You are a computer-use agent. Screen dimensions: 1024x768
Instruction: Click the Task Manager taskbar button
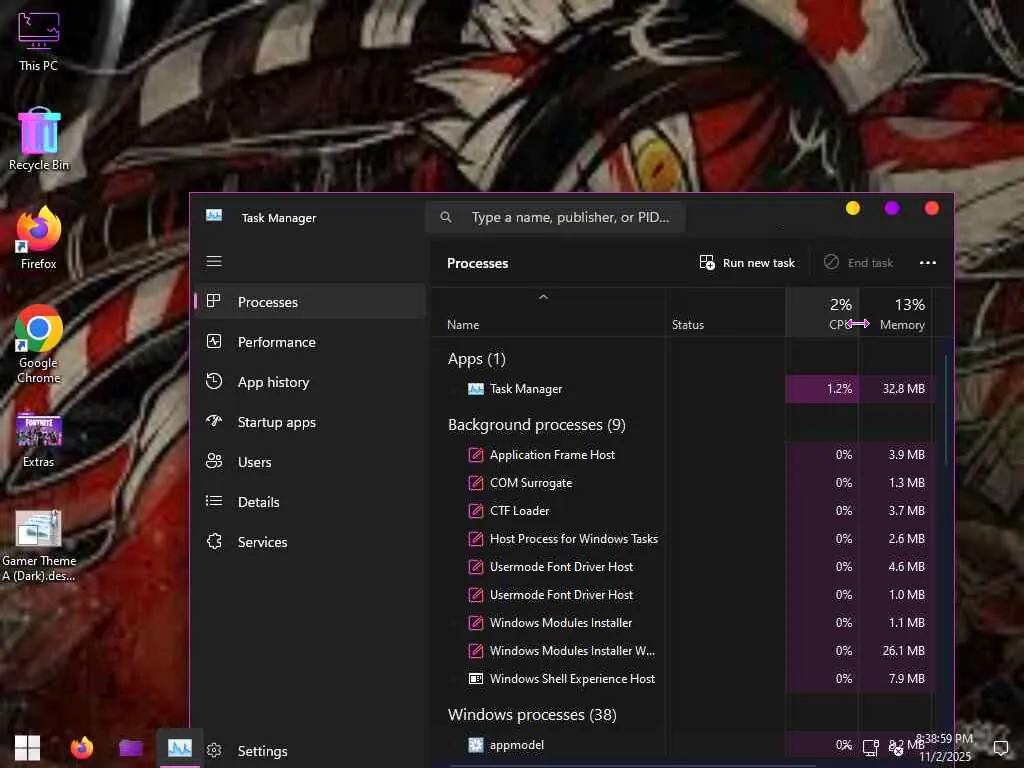180,748
